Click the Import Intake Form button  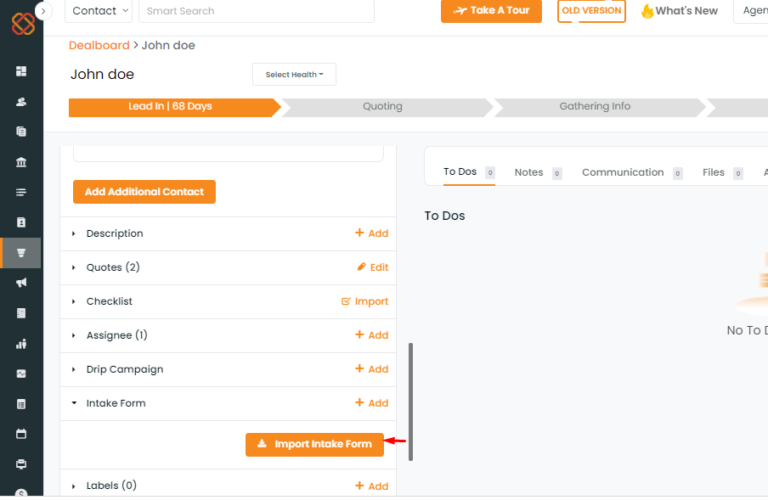(x=314, y=445)
